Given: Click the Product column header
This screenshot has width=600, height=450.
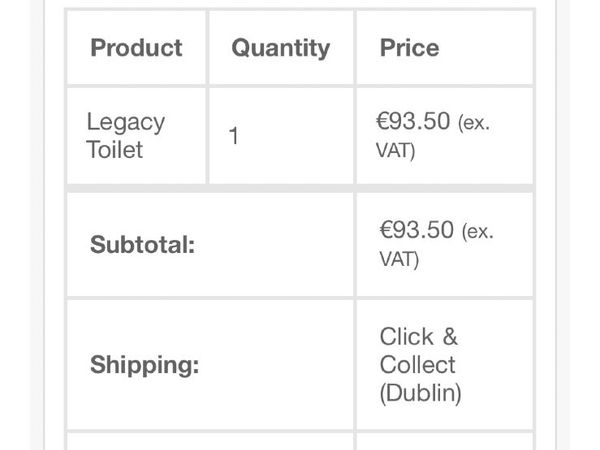Looking at the screenshot, I should 136,48.
